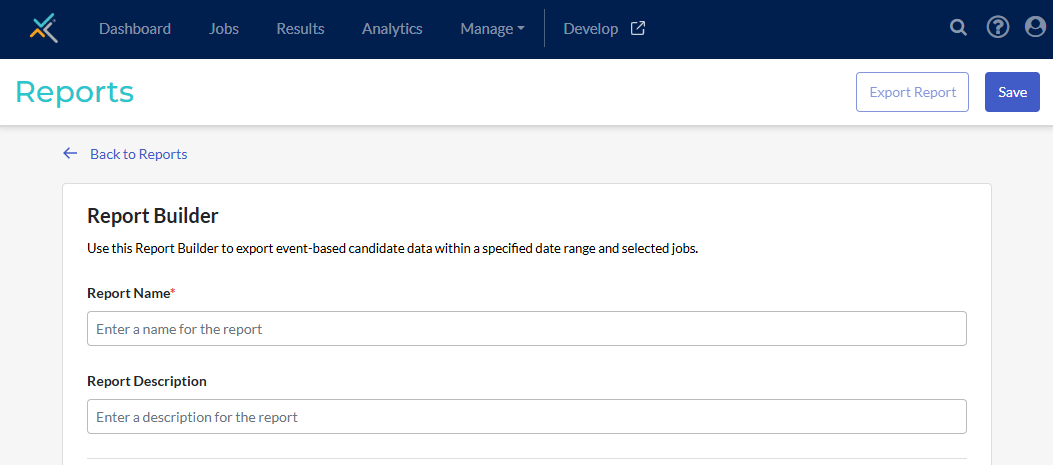Go to the Dashboard nav item

[135, 29]
